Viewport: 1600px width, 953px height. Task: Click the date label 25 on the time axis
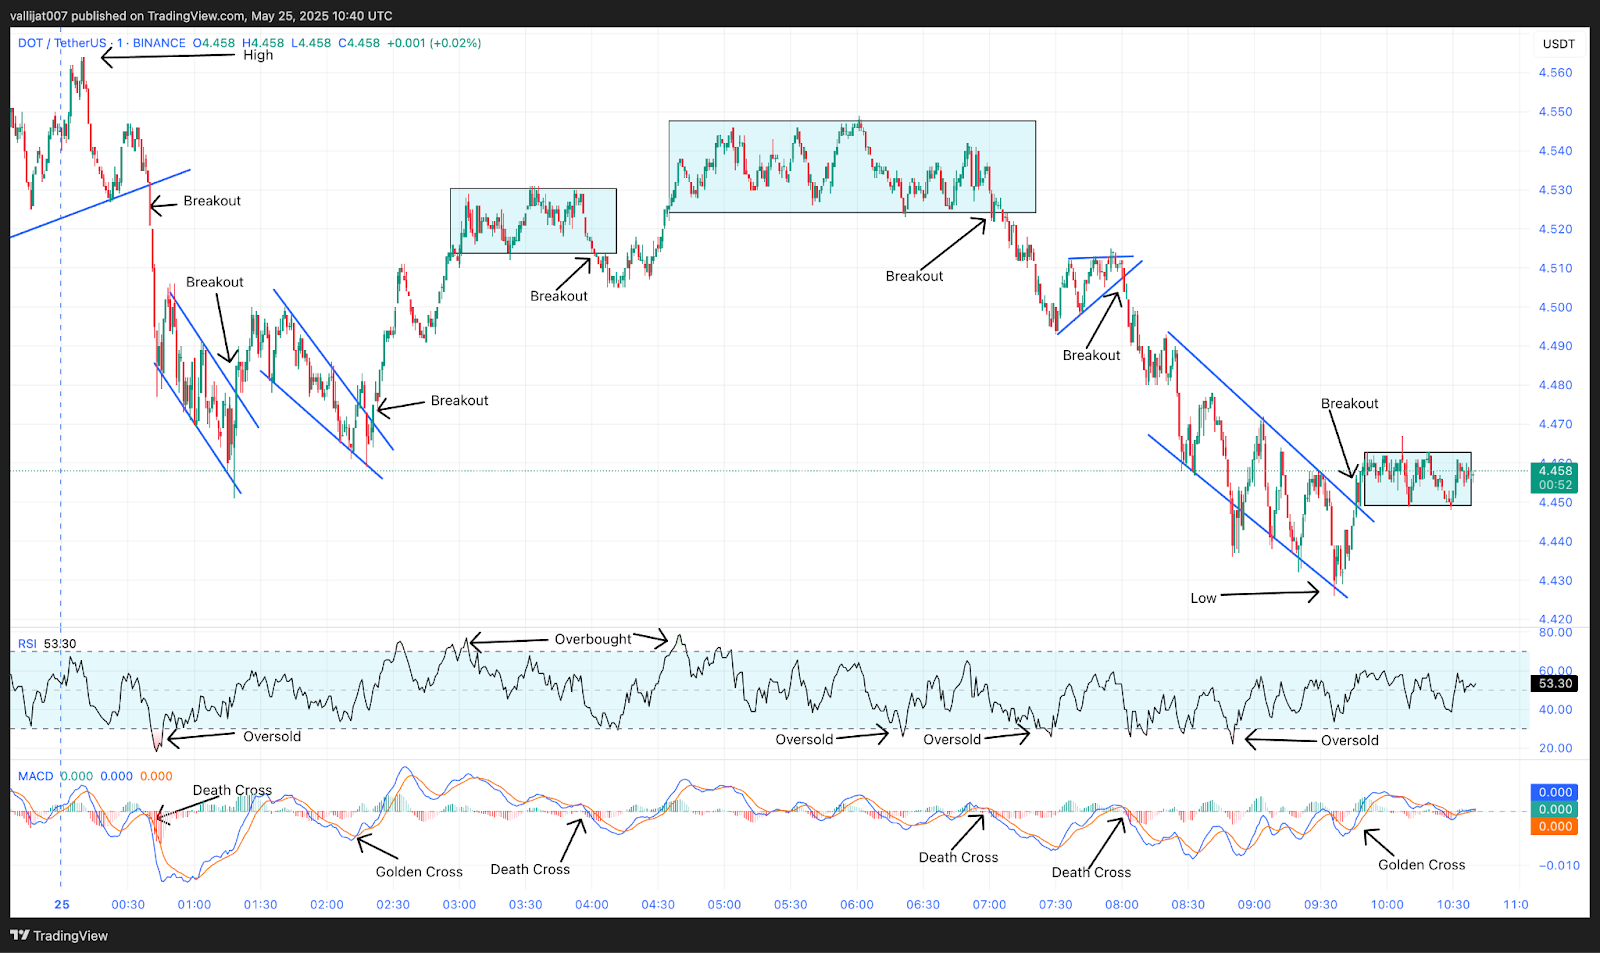(x=62, y=904)
